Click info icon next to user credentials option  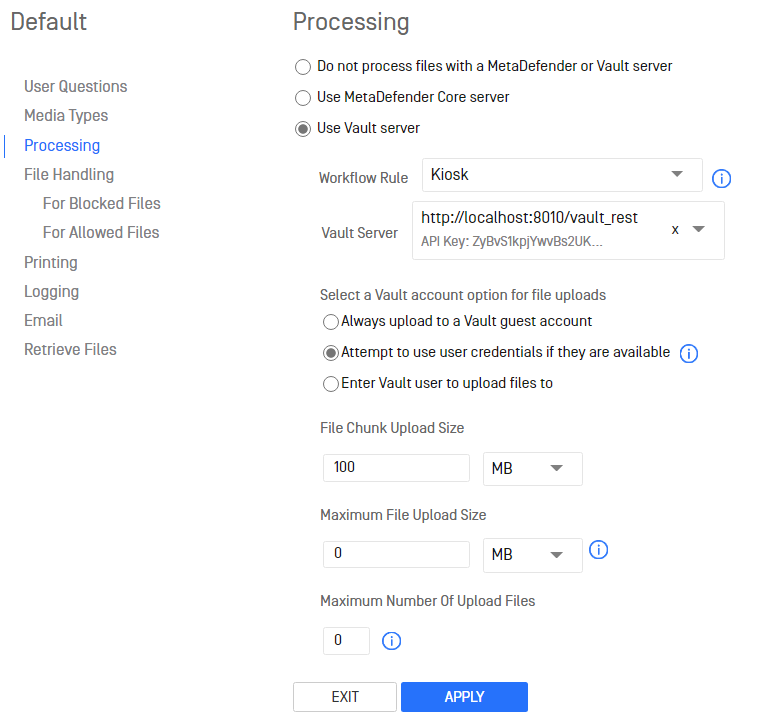coord(689,353)
